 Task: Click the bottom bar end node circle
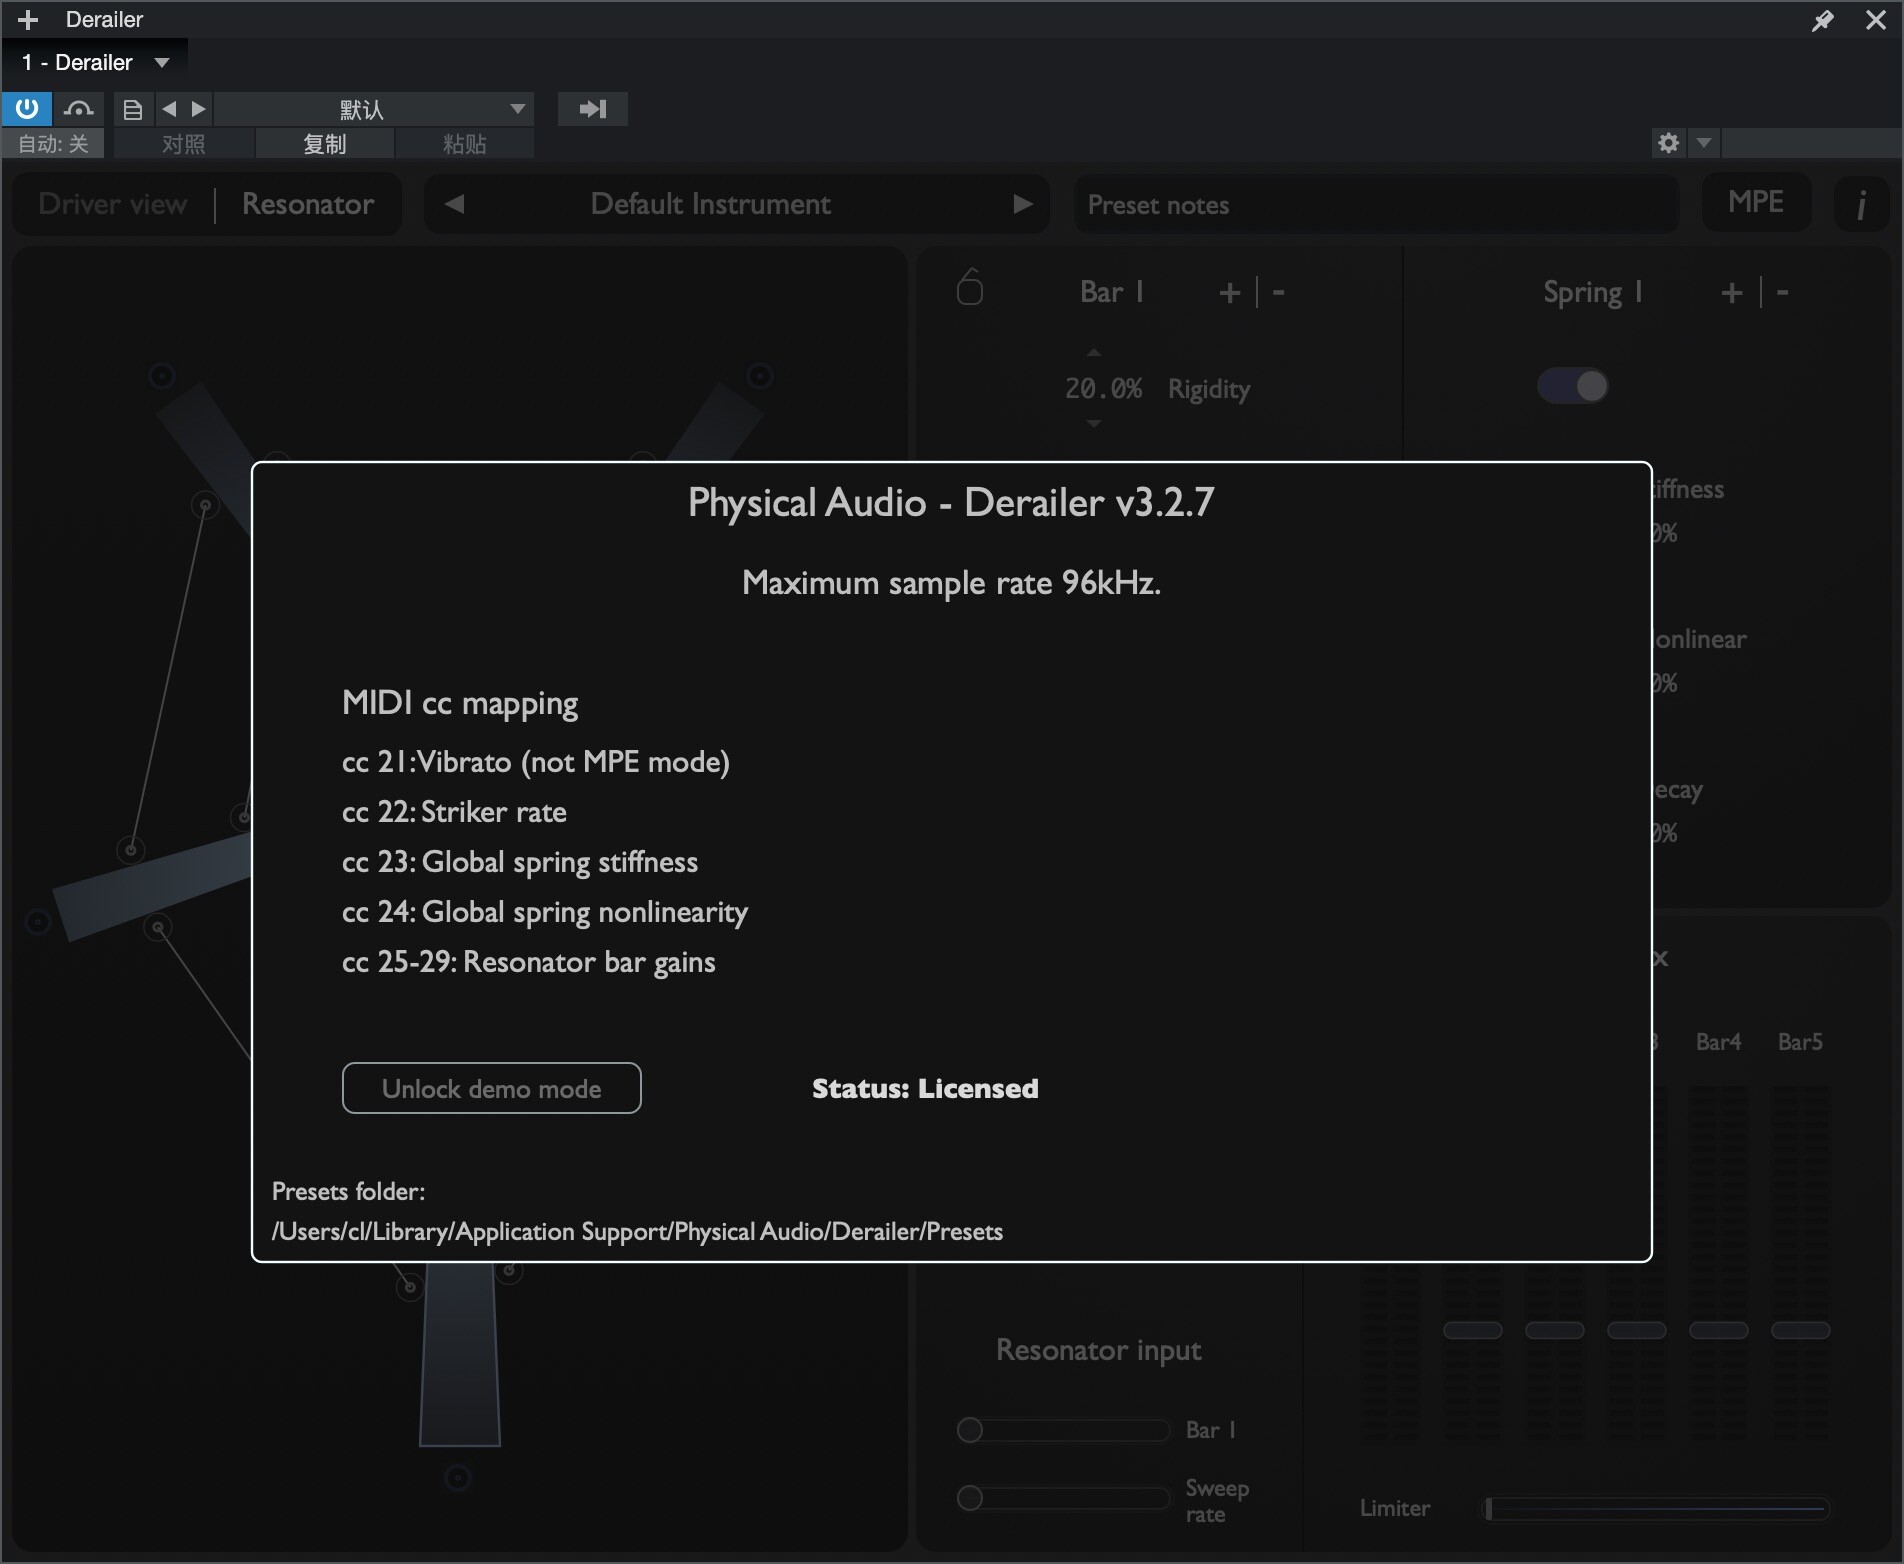pos(457,1478)
